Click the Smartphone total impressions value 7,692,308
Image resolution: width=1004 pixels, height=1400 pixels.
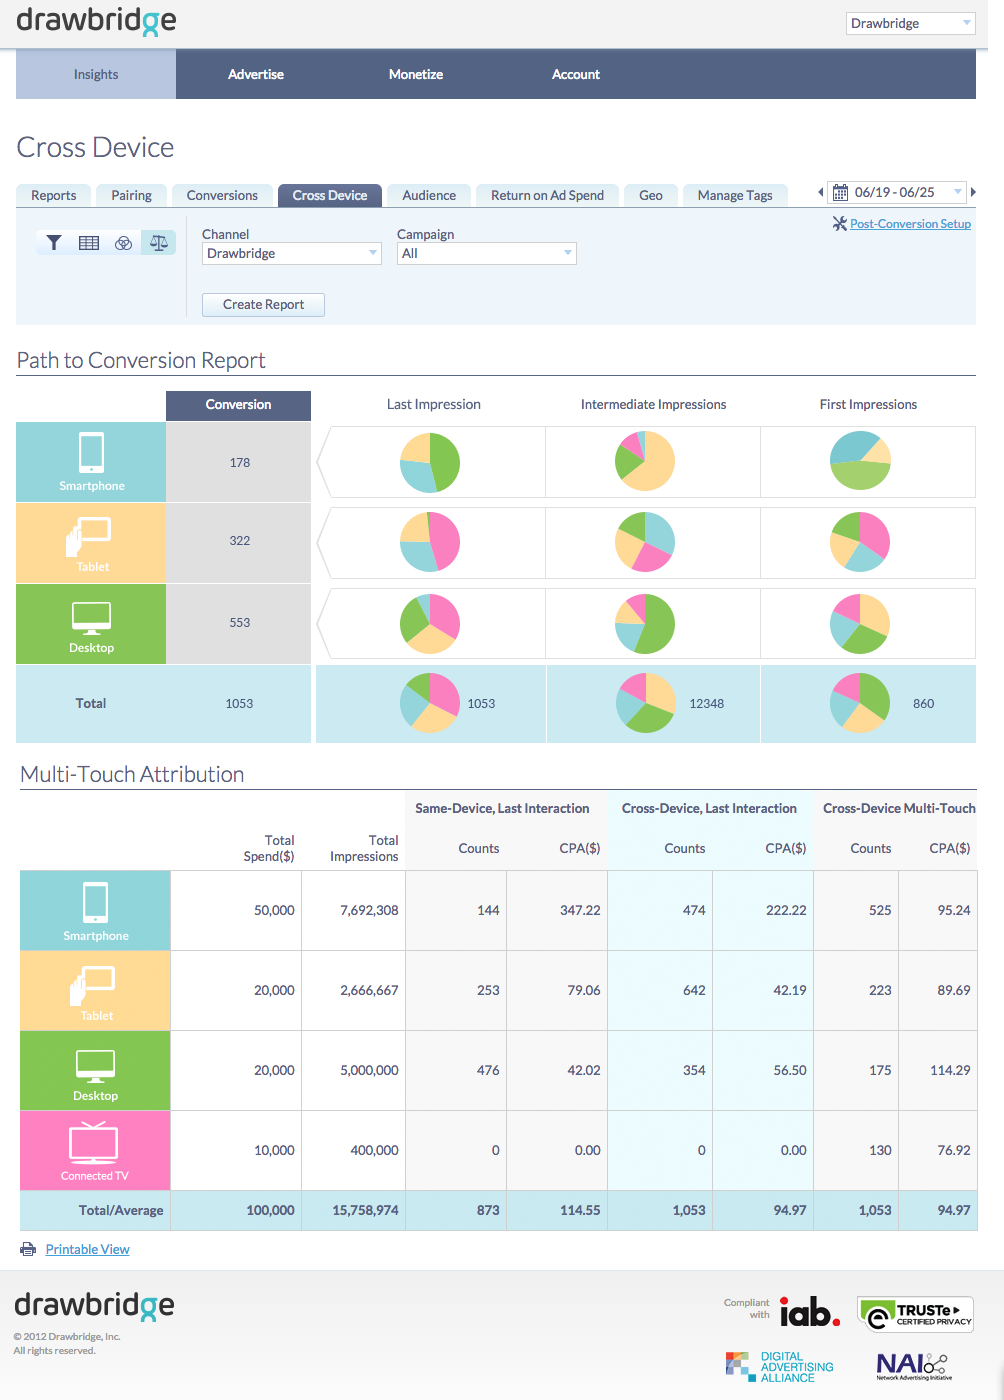369,911
